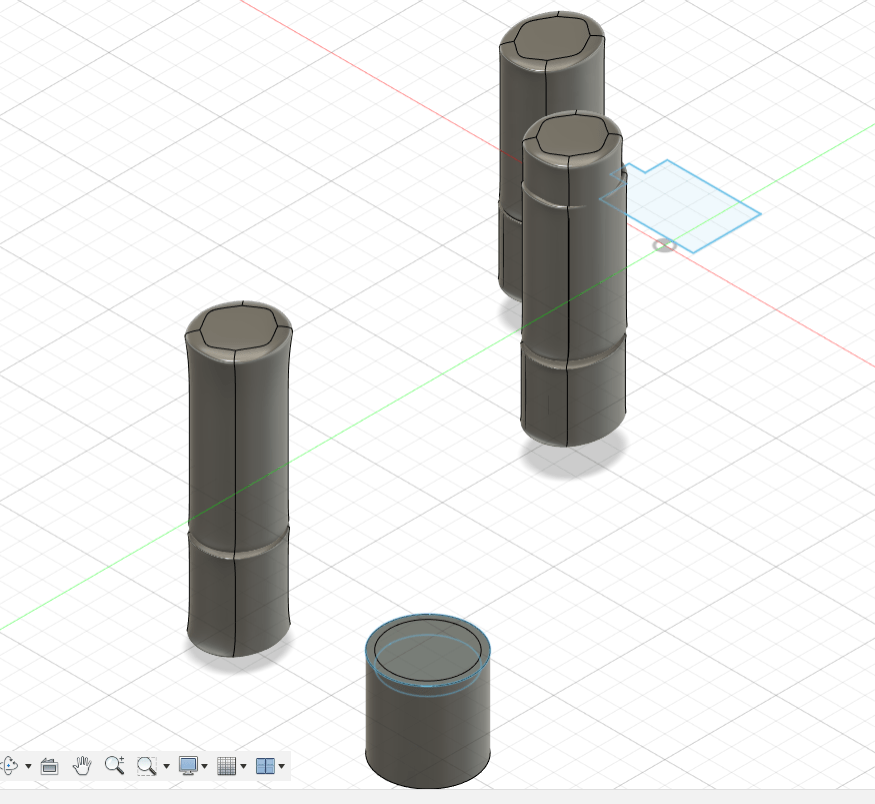Screen dimensions: 875x804
Task: Open the Grid and Snaps dropdown arrow
Action: pyautogui.click(x=243, y=767)
